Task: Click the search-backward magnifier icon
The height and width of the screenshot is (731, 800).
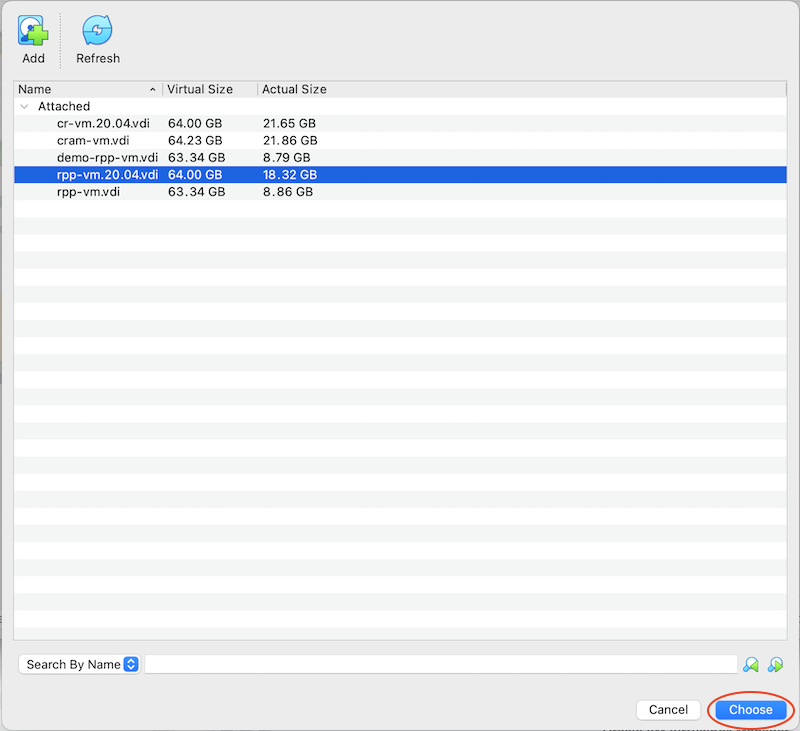Action: [x=752, y=663]
